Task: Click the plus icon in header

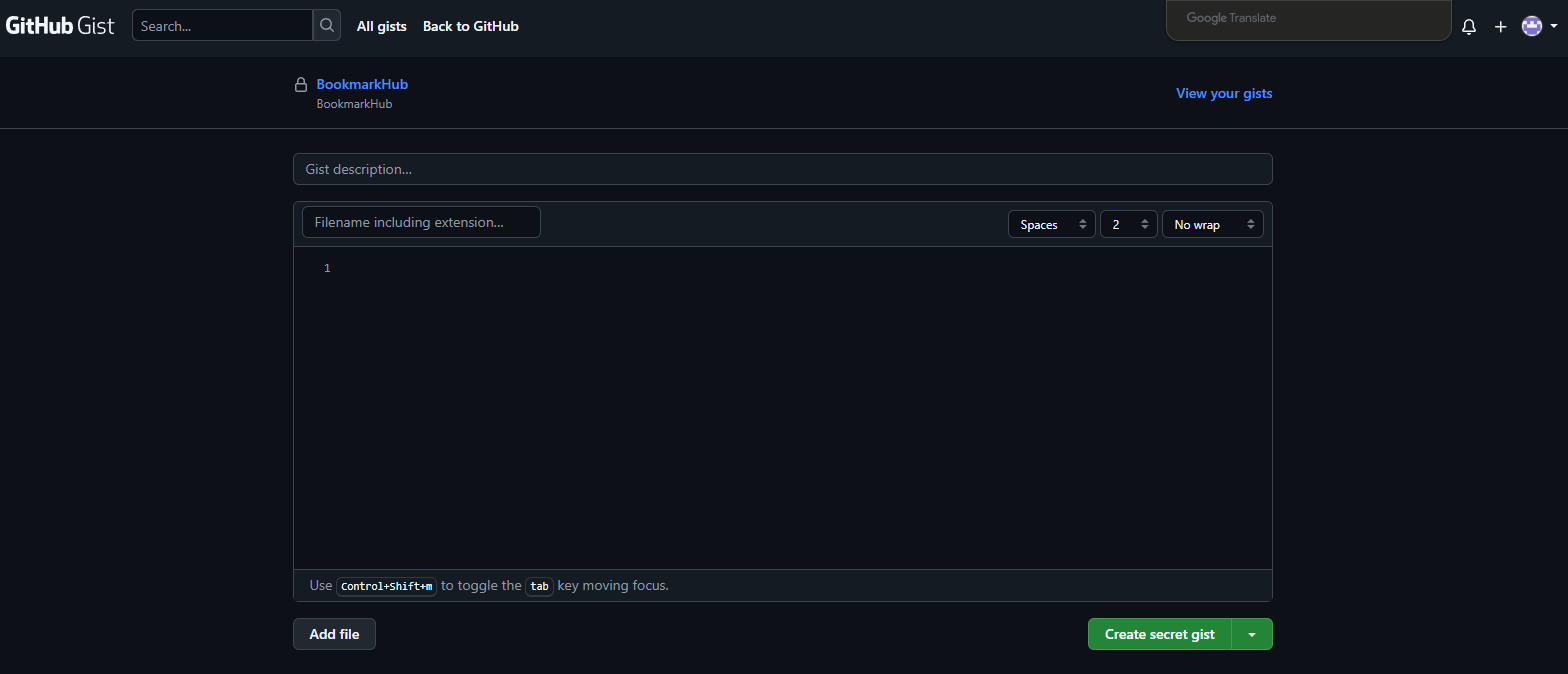Action: (x=1500, y=27)
